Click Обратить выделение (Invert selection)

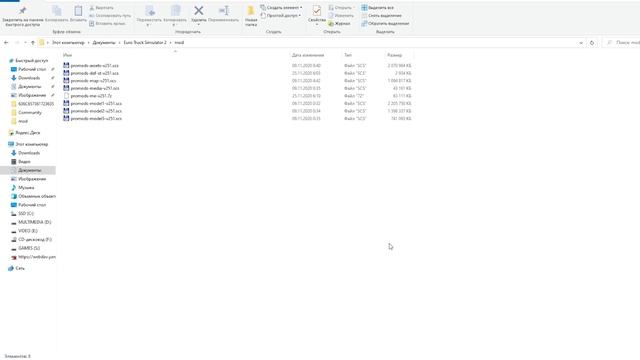pyautogui.click(x=385, y=24)
